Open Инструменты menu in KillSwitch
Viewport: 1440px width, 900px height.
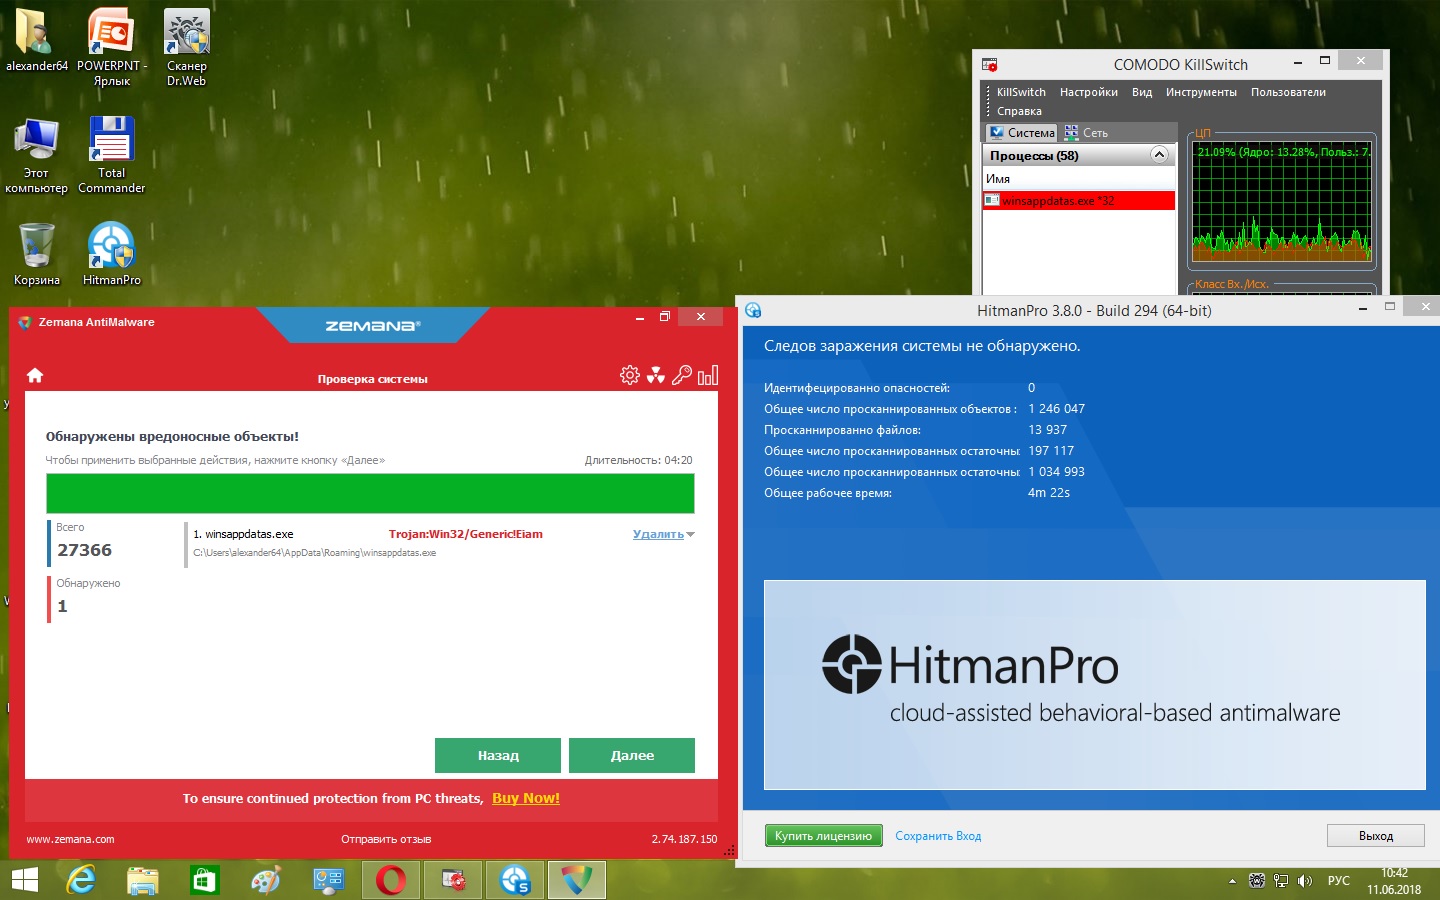(x=1201, y=92)
